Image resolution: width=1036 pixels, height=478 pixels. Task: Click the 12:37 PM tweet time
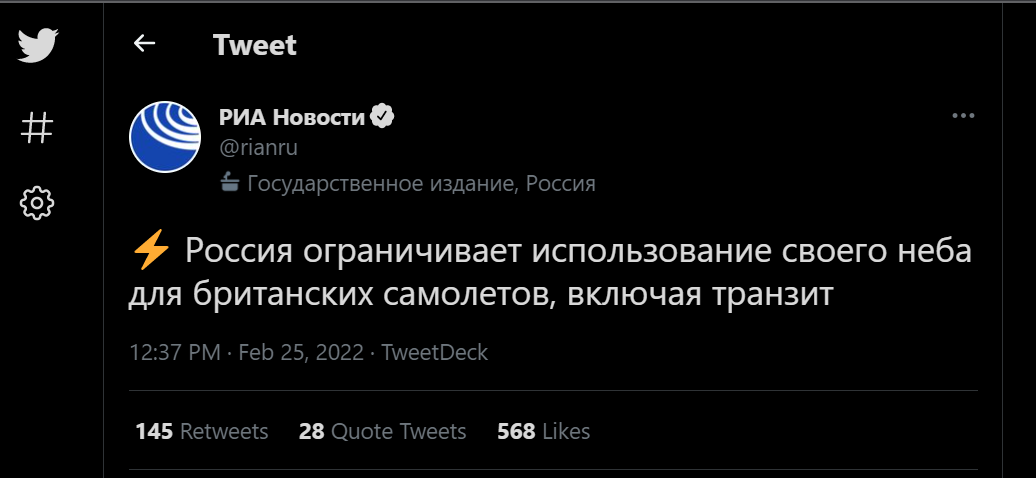tap(176, 353)
